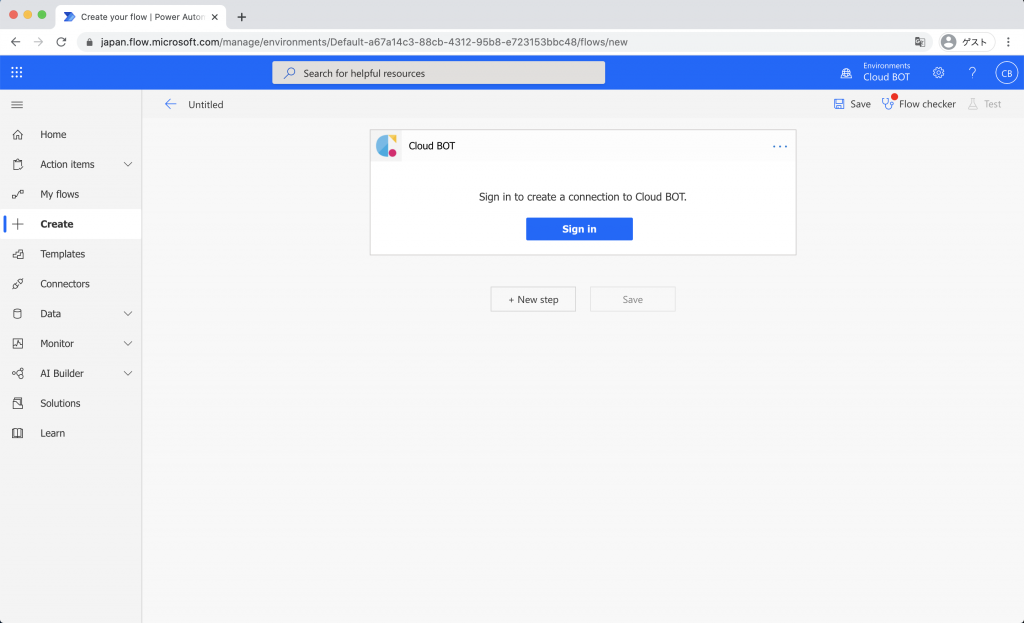Open the CB account avatar
Image resolution: width=1024 pixels, height=623 pixels.
[x=1006, y=72]
